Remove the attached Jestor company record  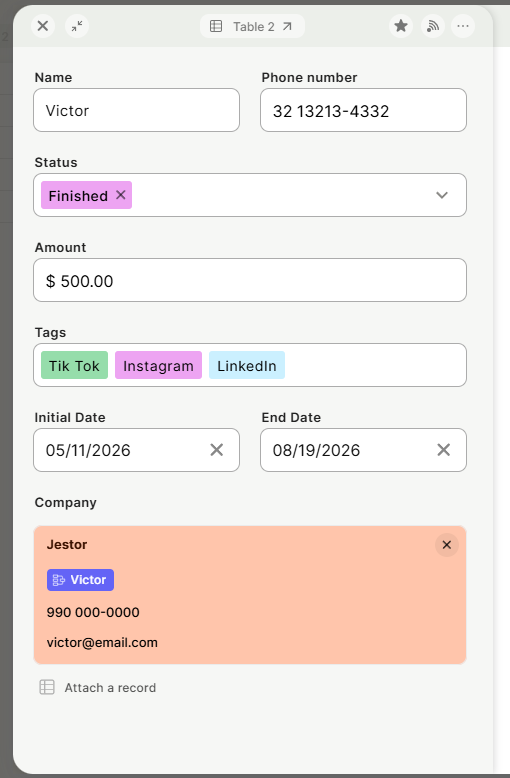tap(446, 545)
